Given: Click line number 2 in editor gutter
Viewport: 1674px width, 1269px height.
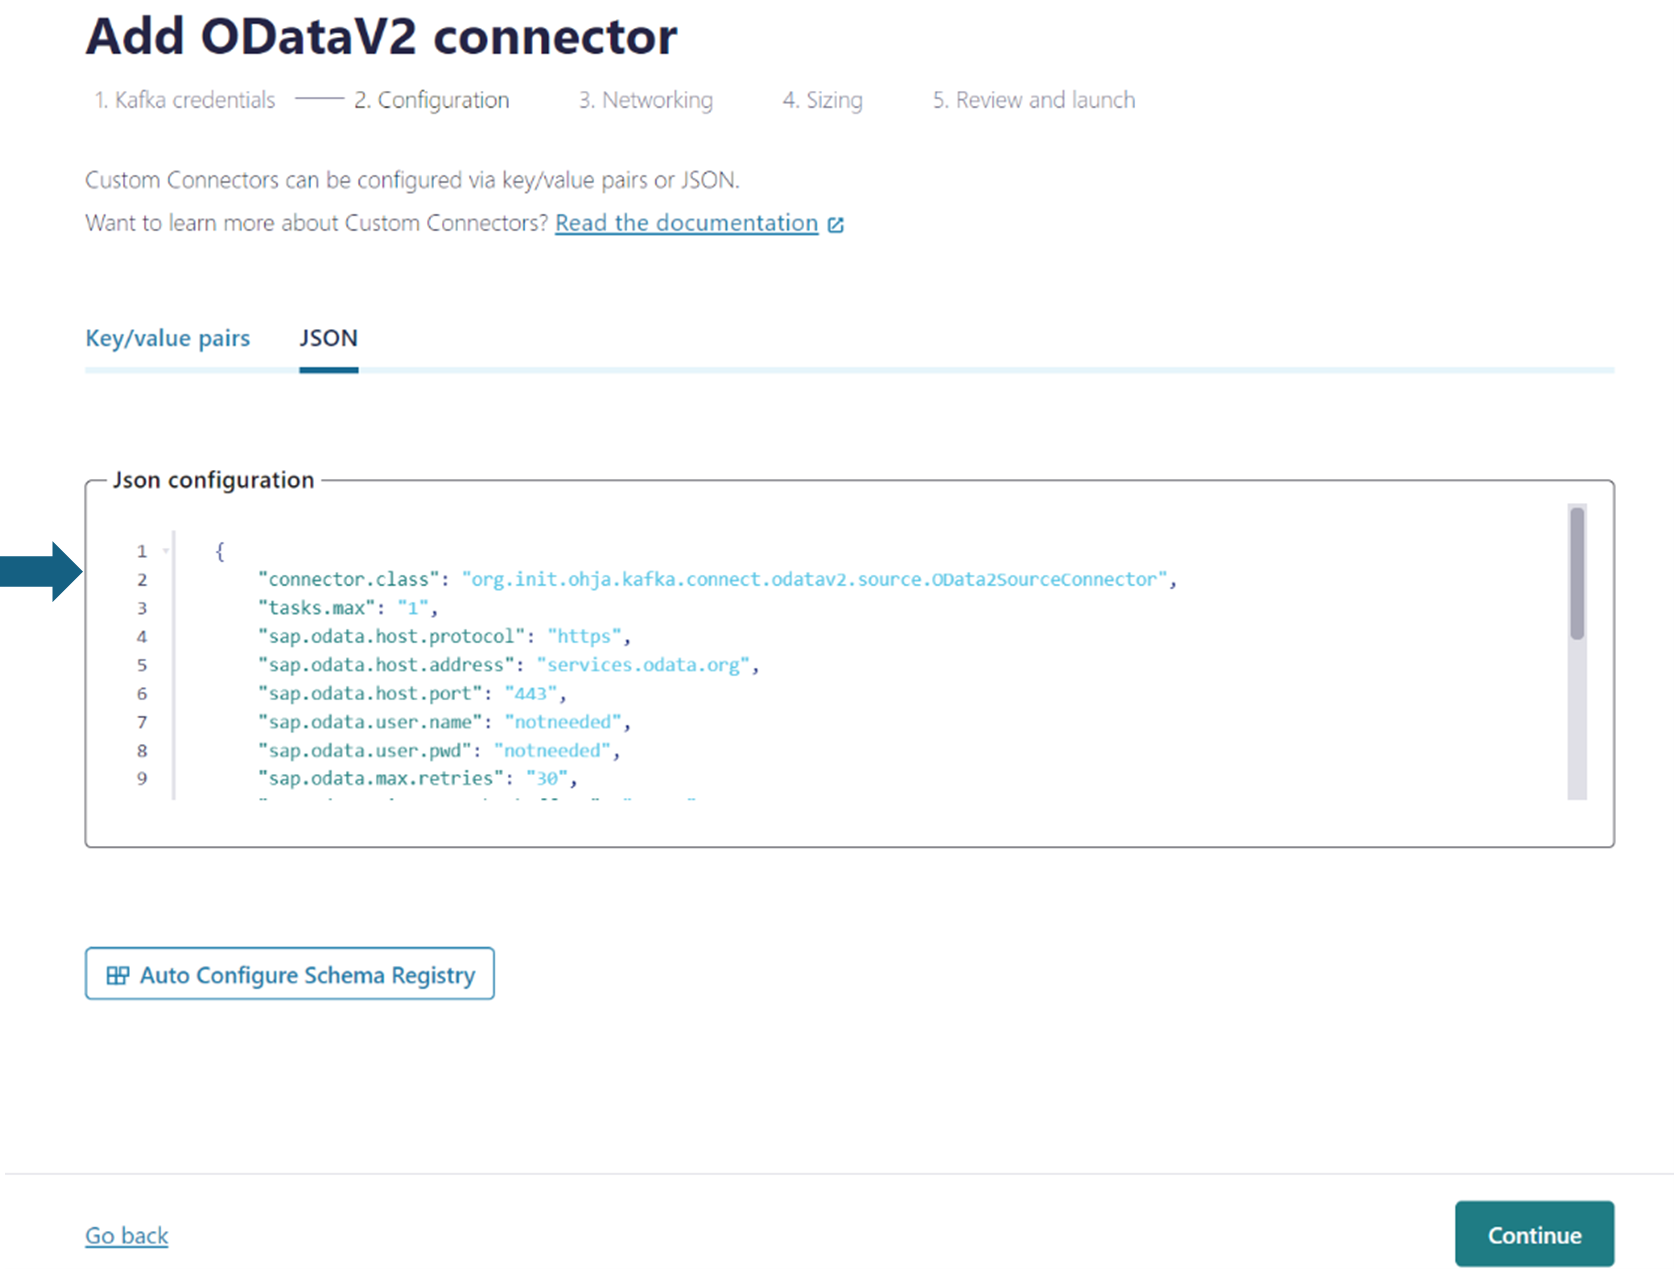Looking at the screenshot, I should 142,579.
